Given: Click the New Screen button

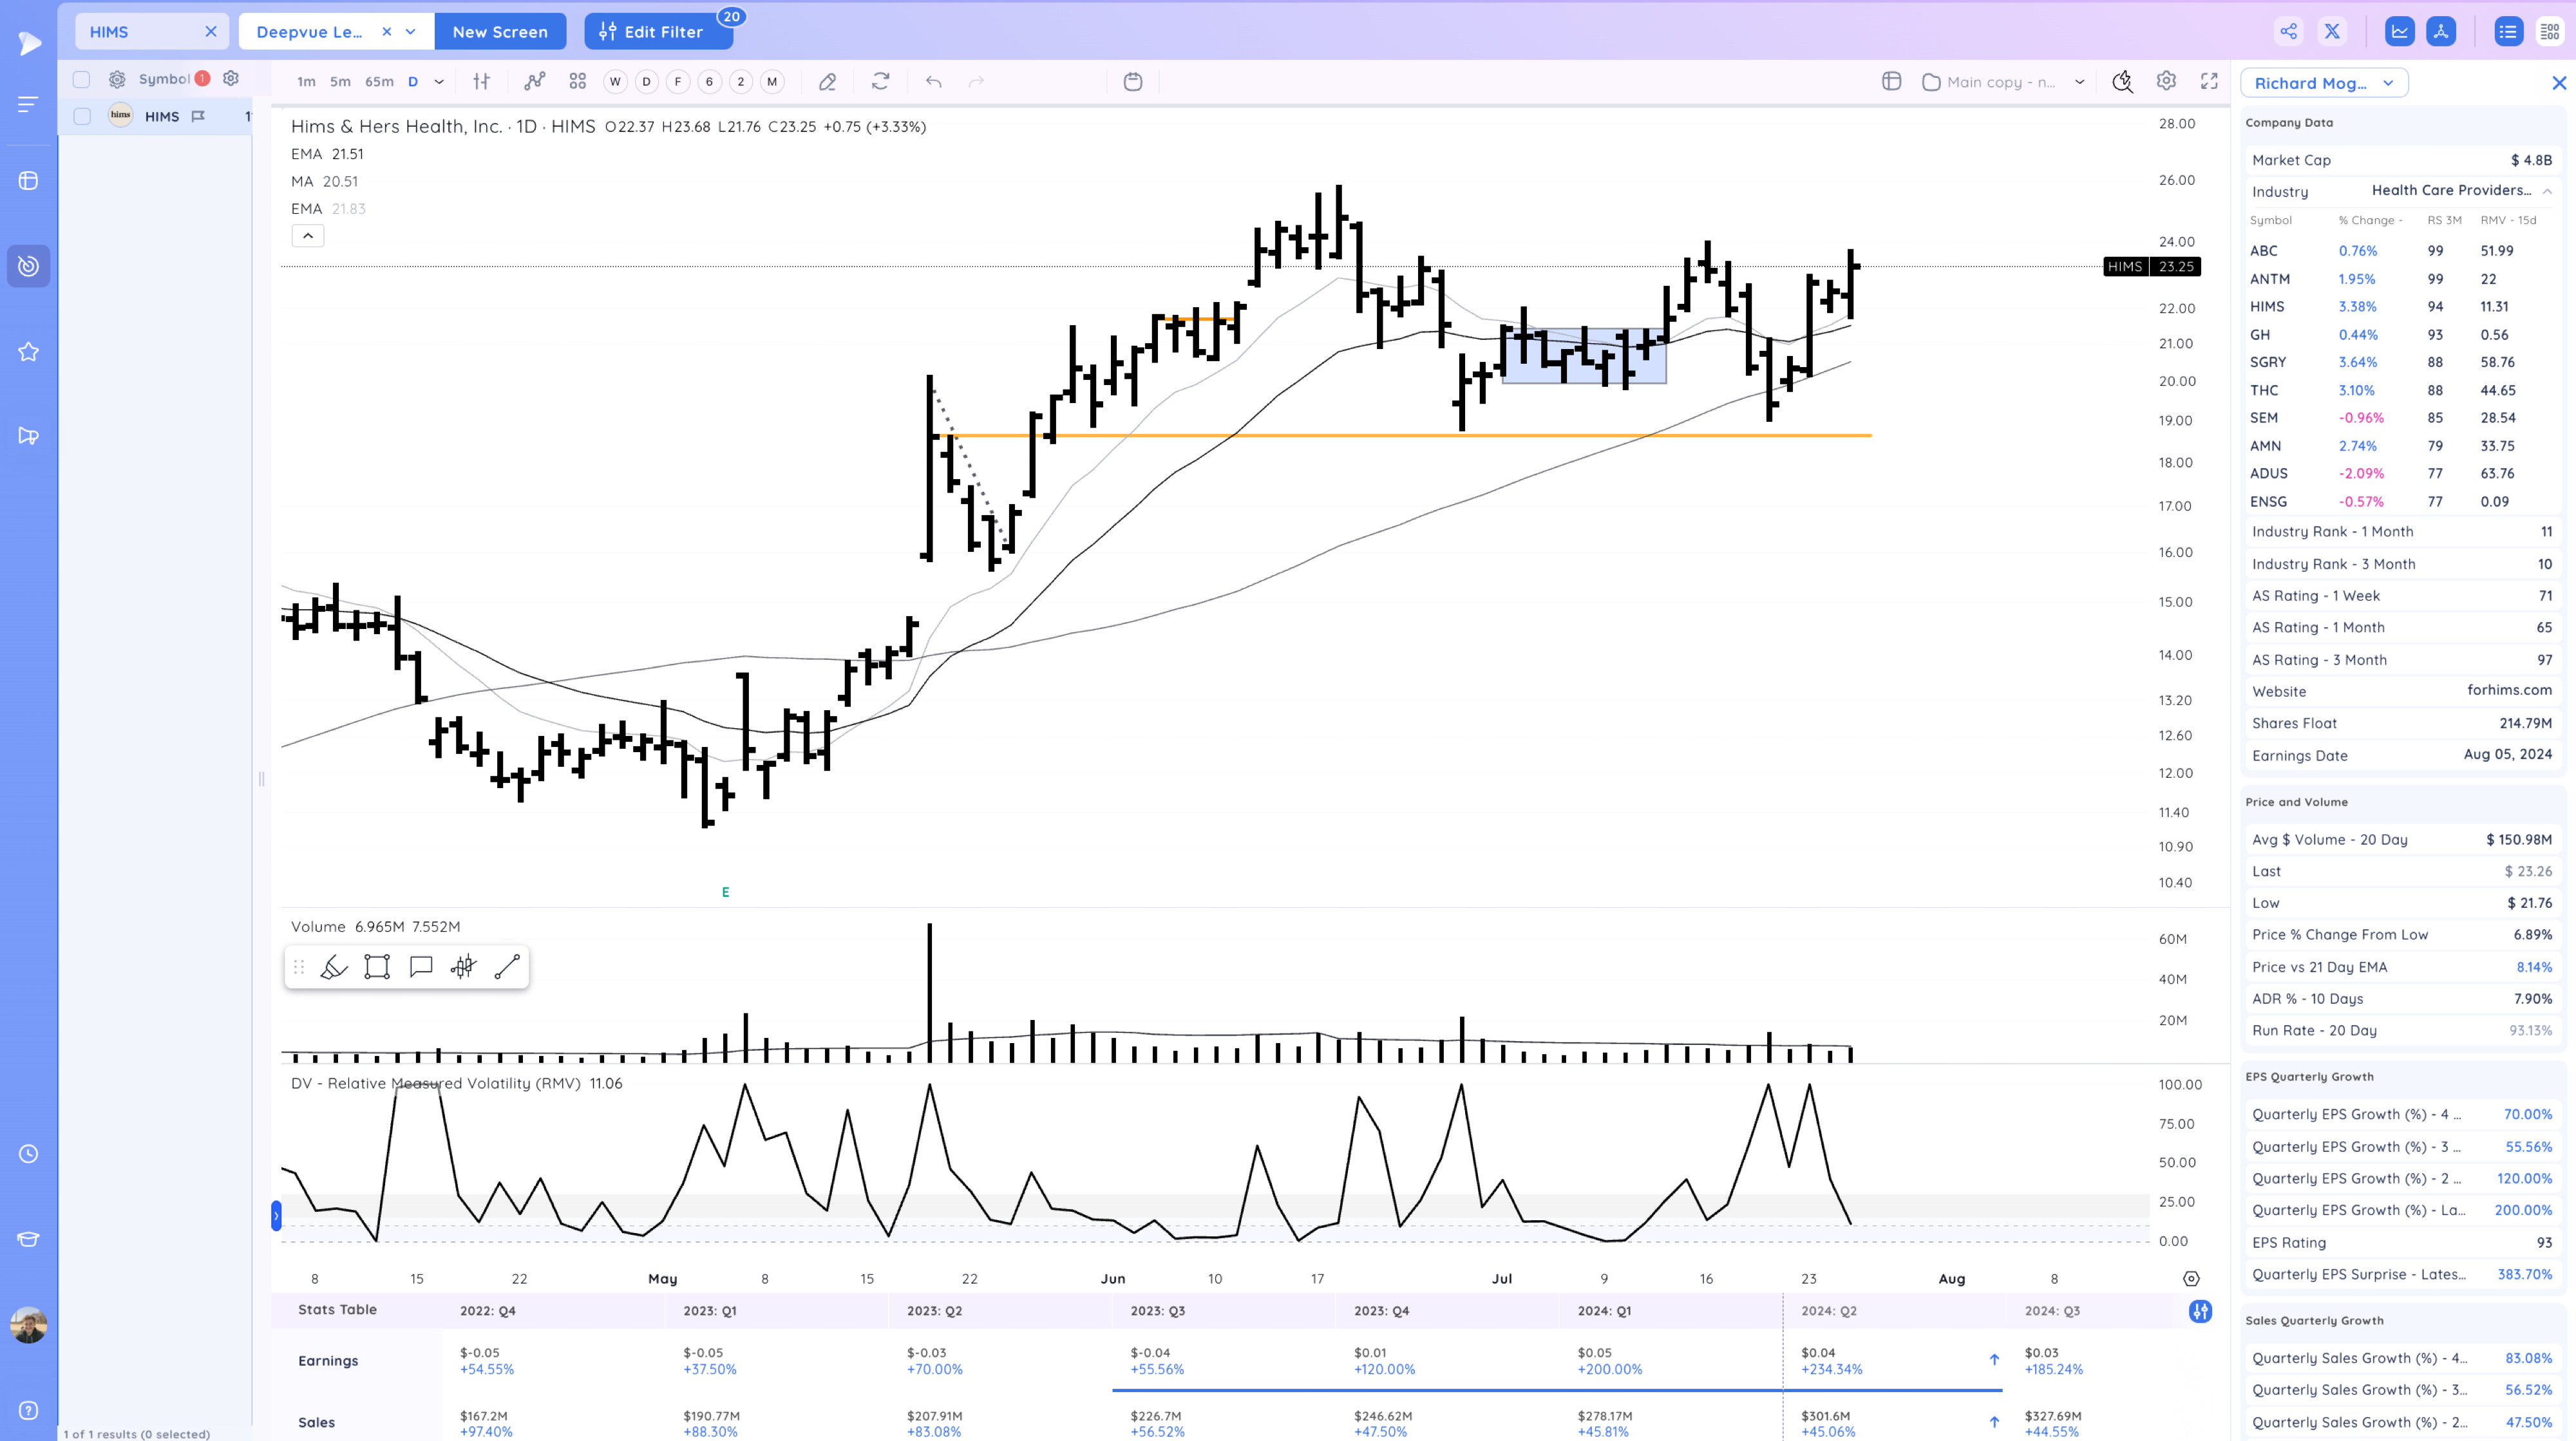Looking at the screenshot, I should pyautogui.click(x=500, y=31).
